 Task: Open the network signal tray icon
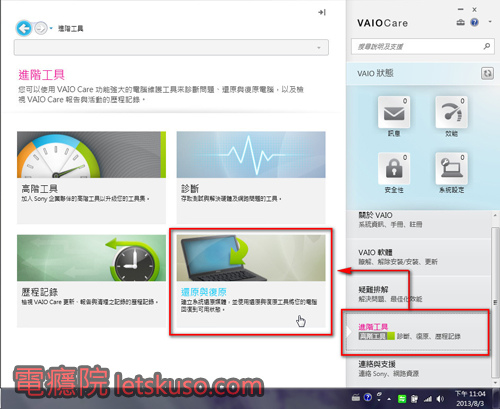(x=428, y=399)
